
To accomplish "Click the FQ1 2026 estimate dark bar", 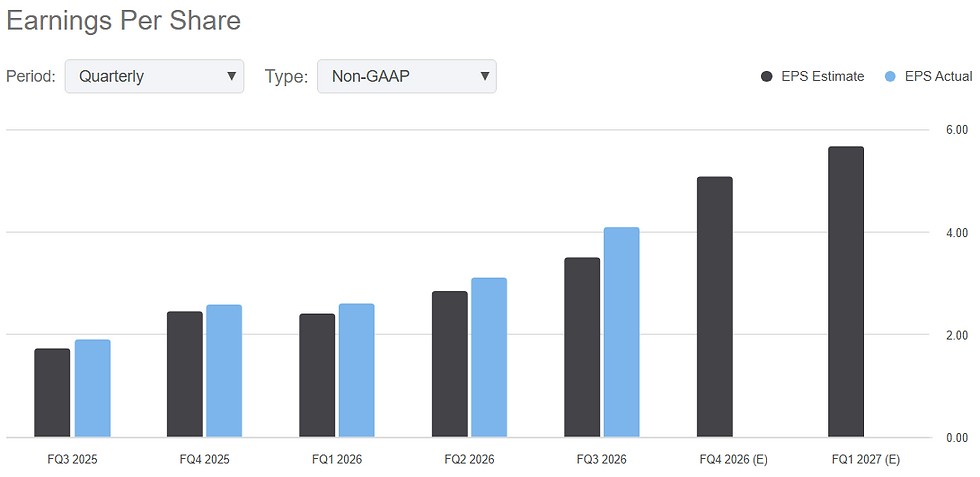I will 317,375.
